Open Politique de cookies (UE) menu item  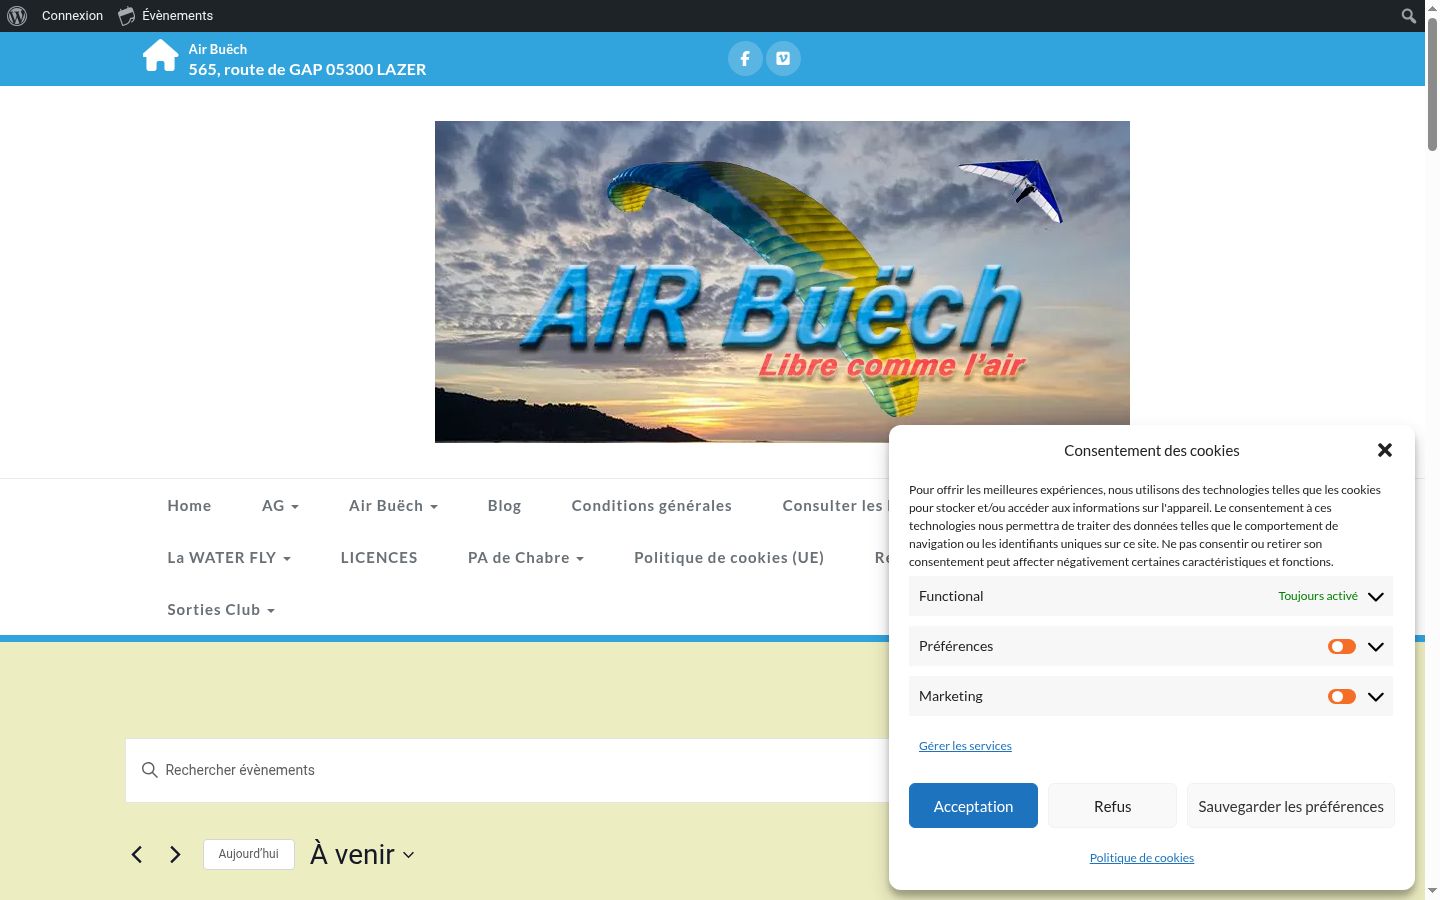pyautogui.click(x=729, y=558)
